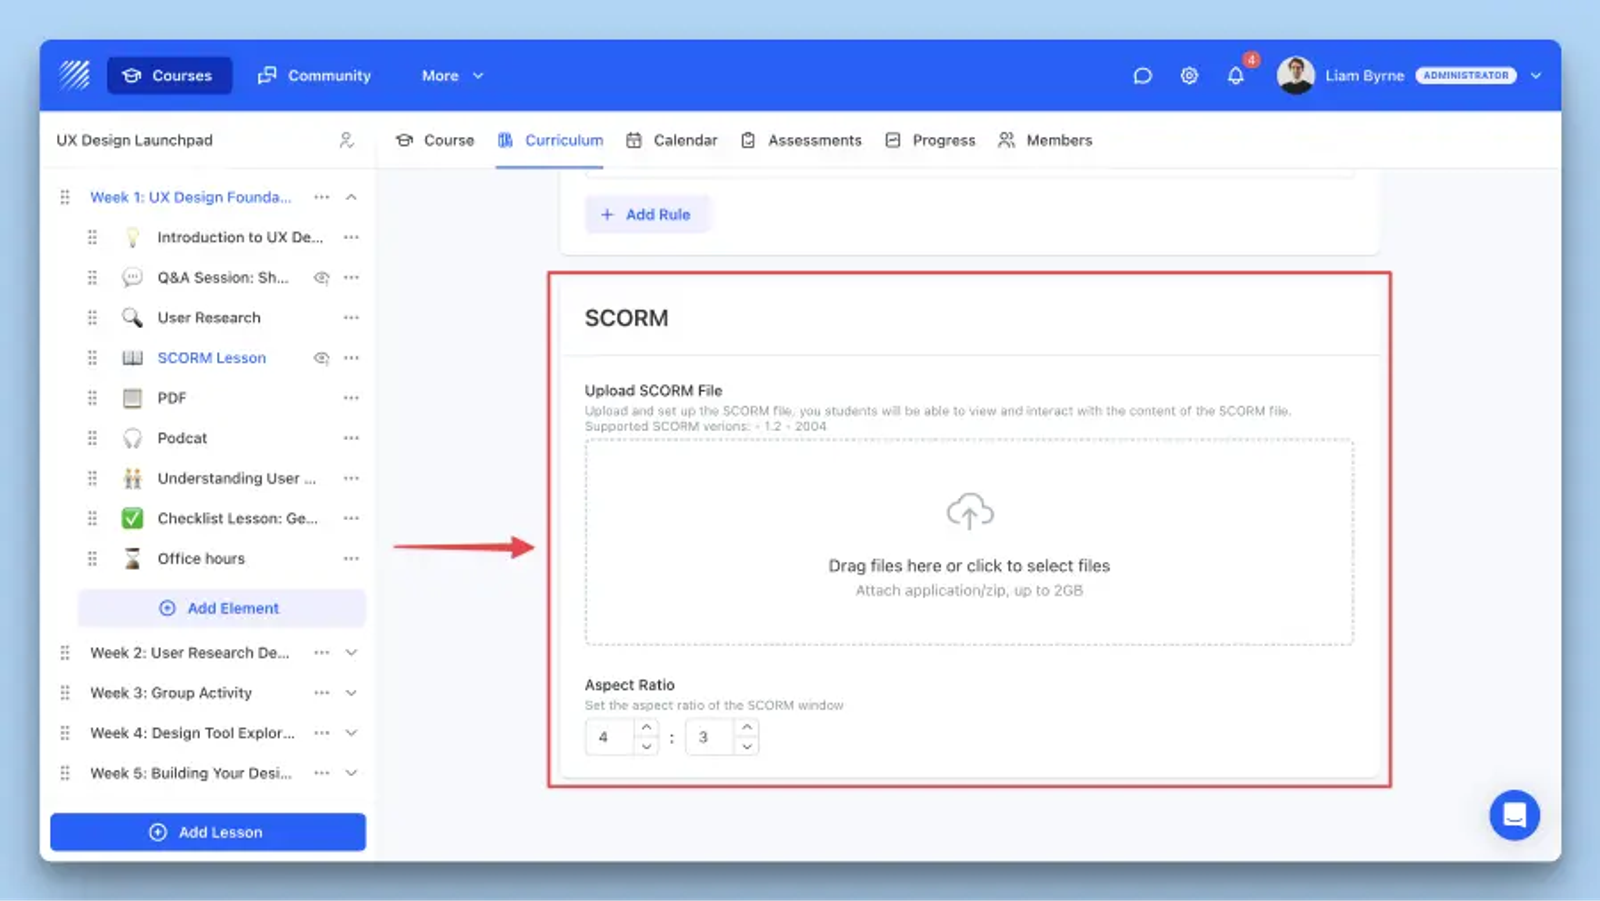This screenshot has height=901, width=1600.
Task: Decrease the aspect ratio height value
Action: tap(746, 746)
